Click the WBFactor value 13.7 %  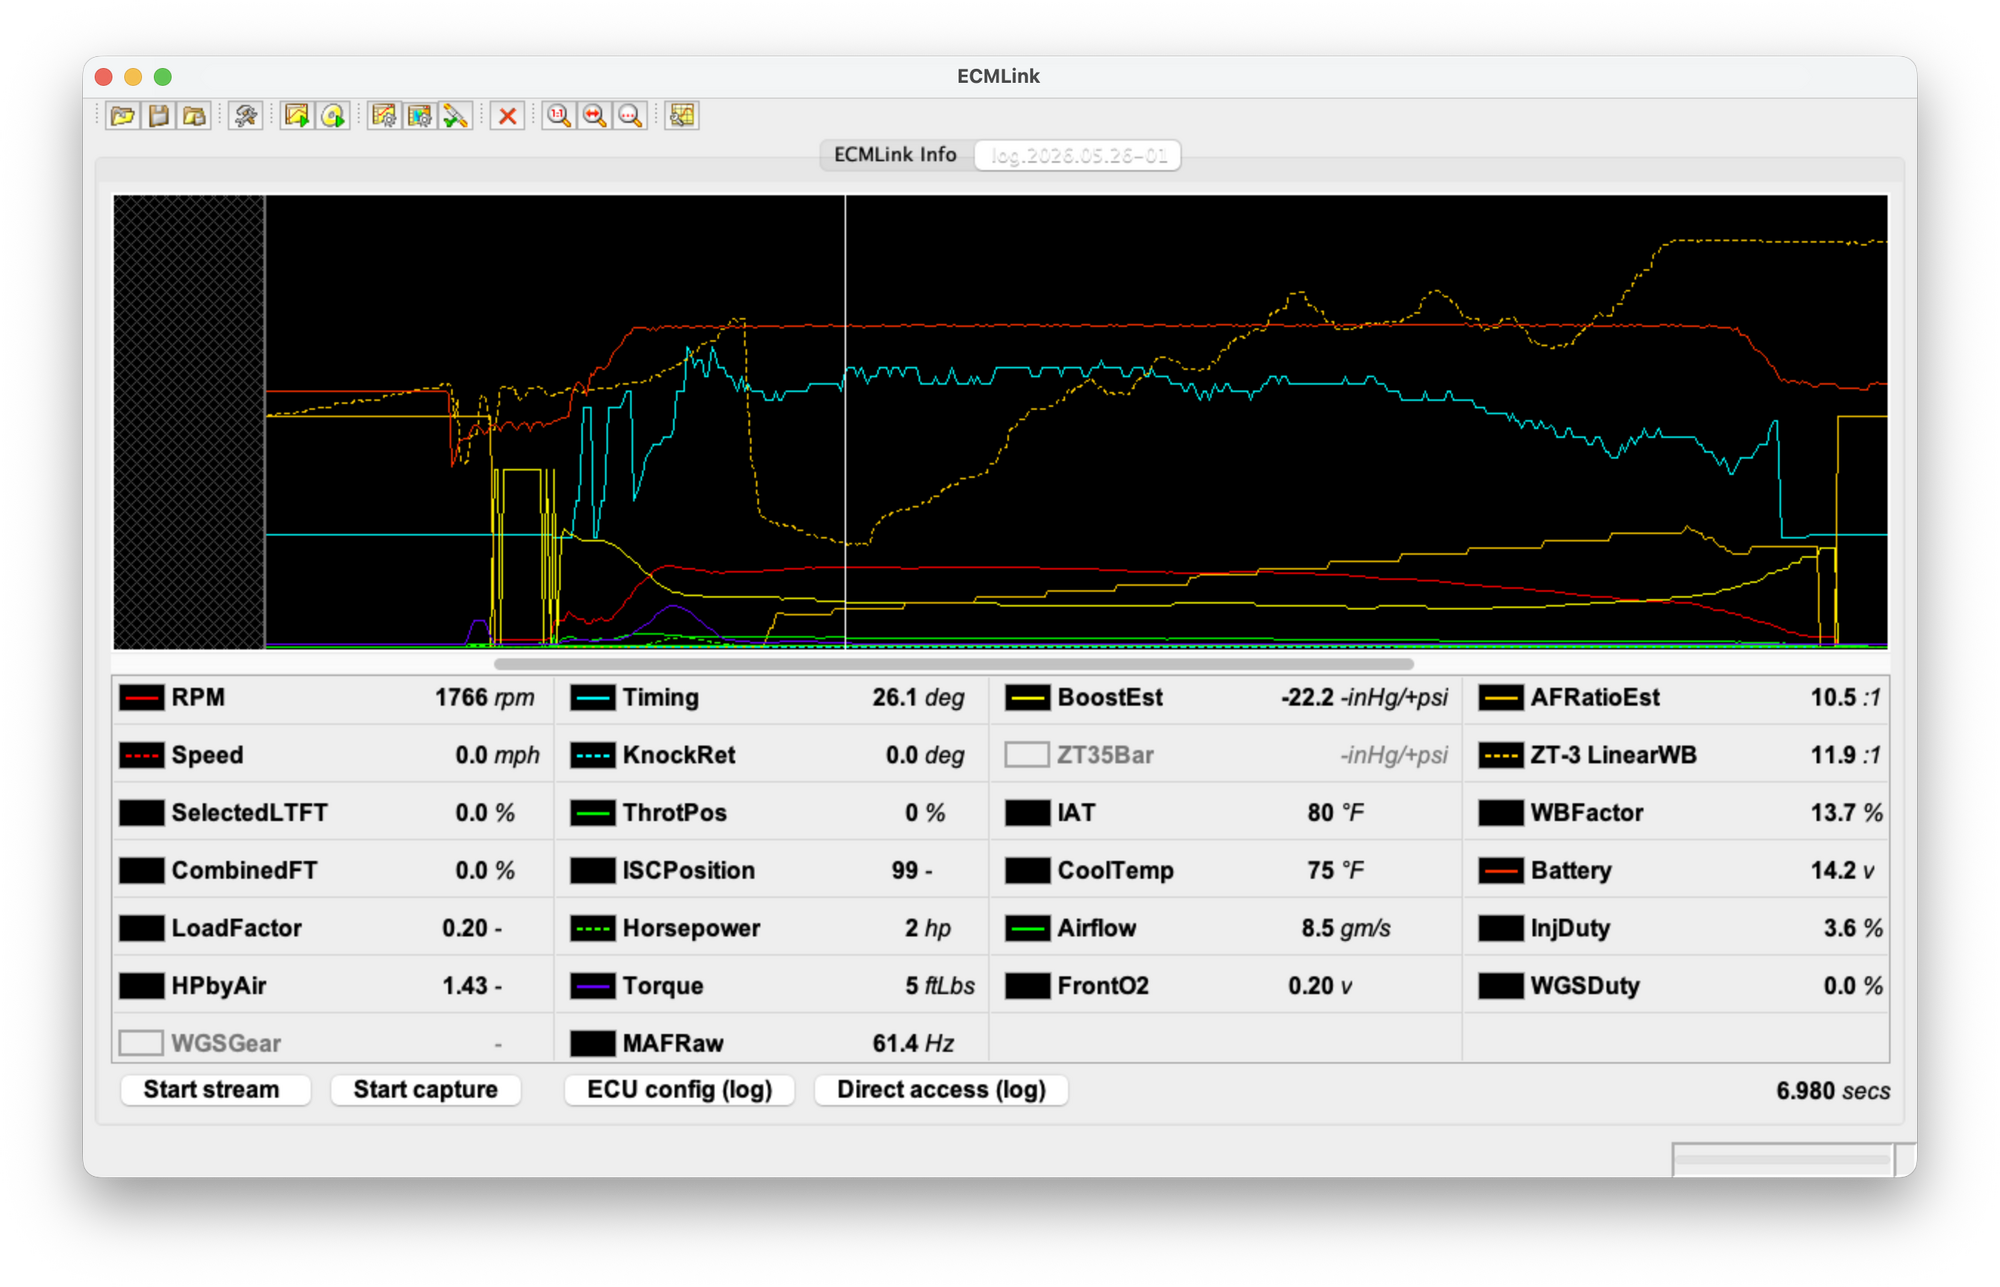pos(1846,813)
